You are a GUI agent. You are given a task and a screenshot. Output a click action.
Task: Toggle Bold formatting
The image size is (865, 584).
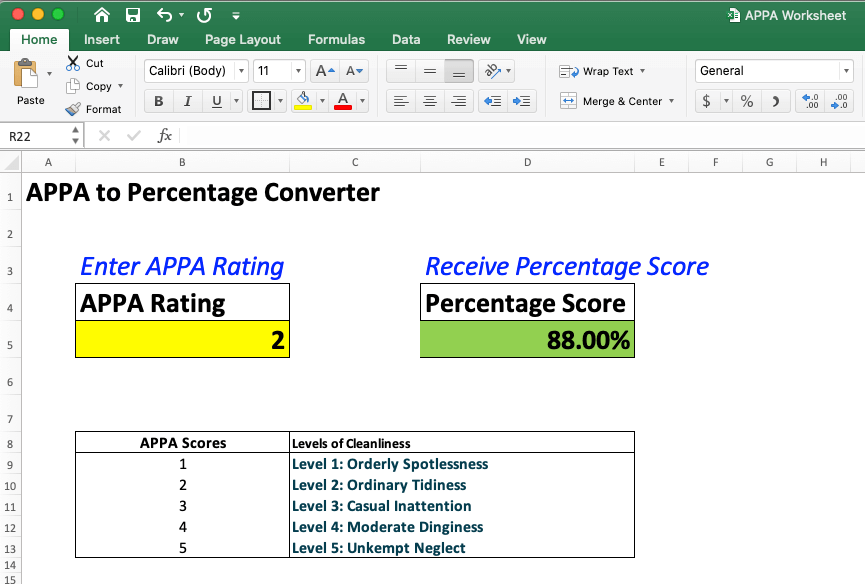pyautogui.click(x=159, y=101)
